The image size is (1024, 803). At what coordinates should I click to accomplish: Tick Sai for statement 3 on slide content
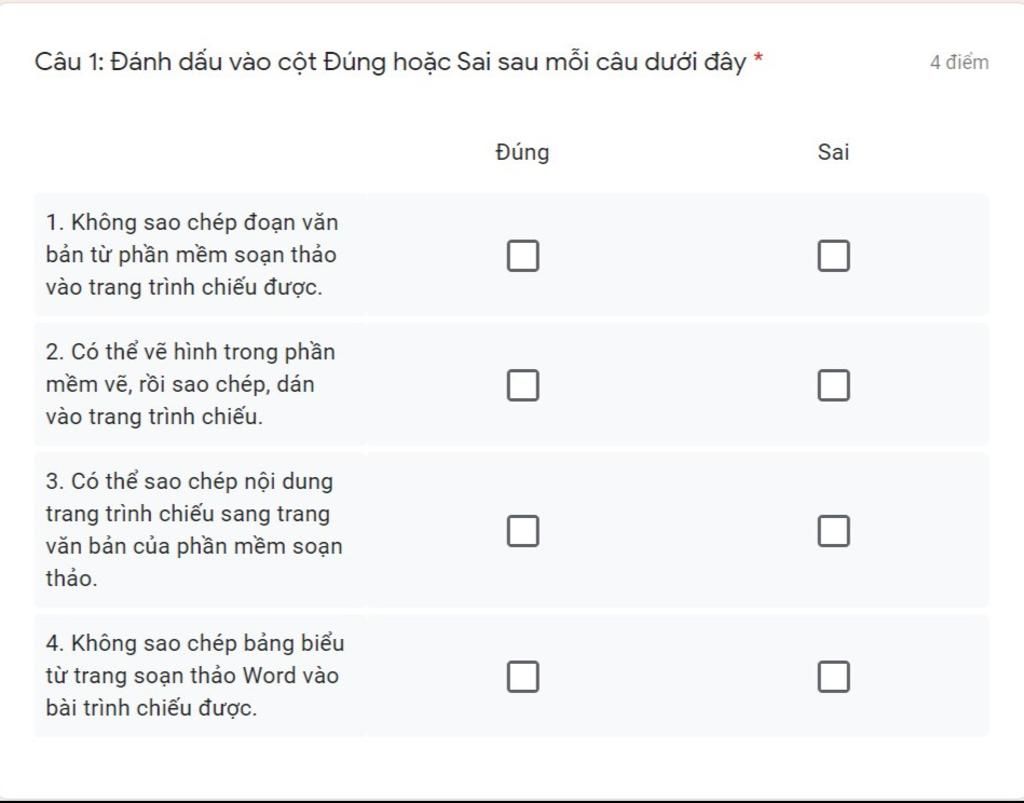tap(833, 531)
